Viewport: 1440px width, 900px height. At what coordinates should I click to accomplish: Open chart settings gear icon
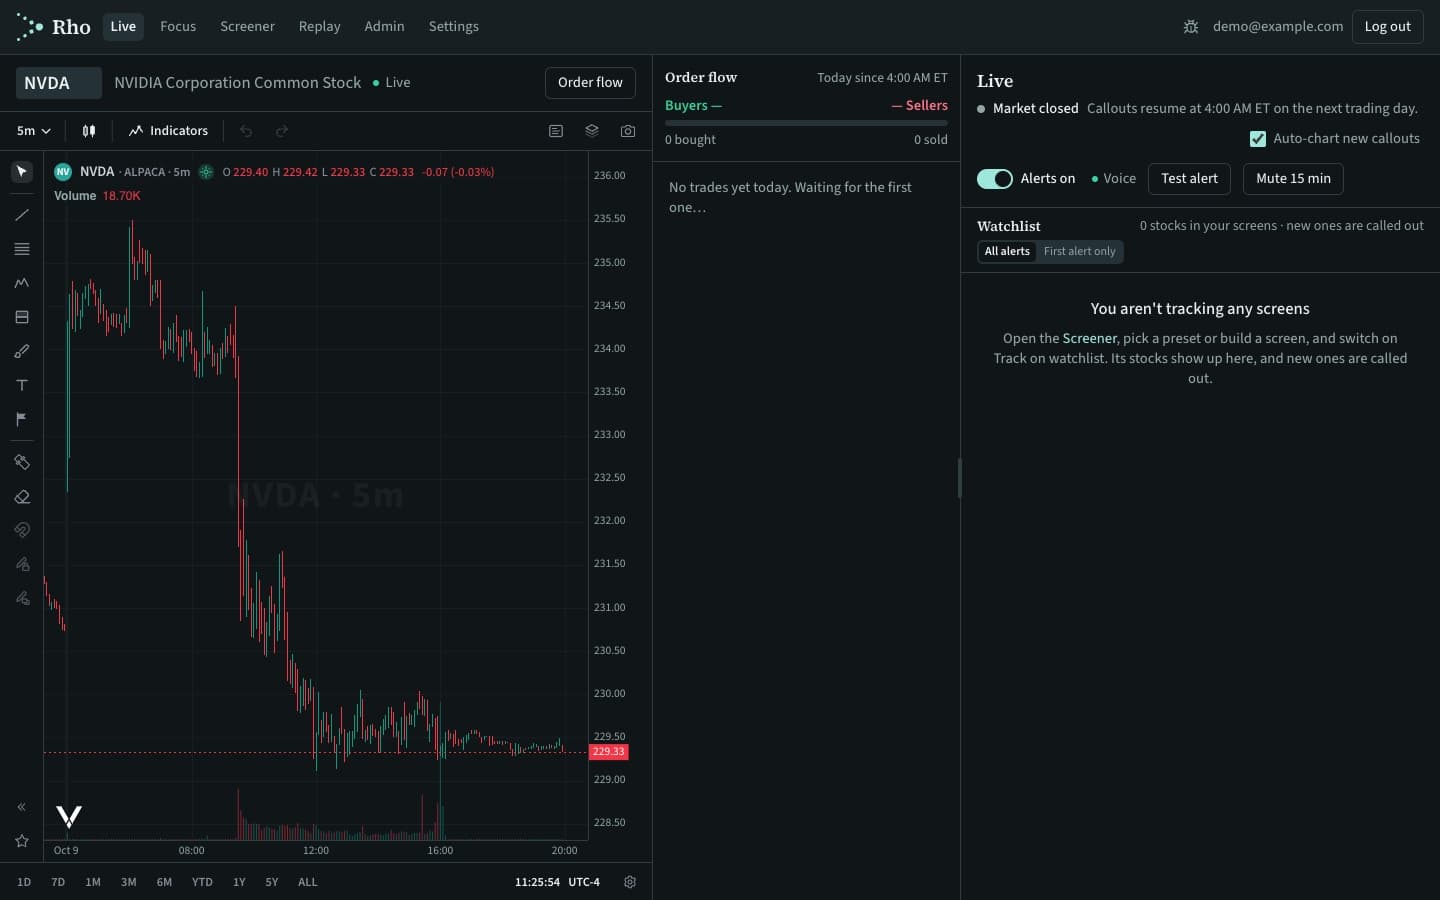click(x=630, y=882)
